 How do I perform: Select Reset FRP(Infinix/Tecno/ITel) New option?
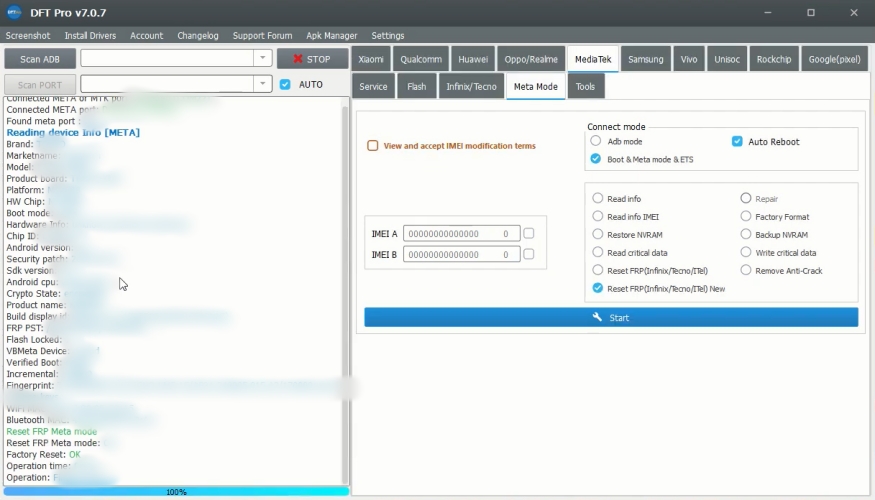coord(598,288)
